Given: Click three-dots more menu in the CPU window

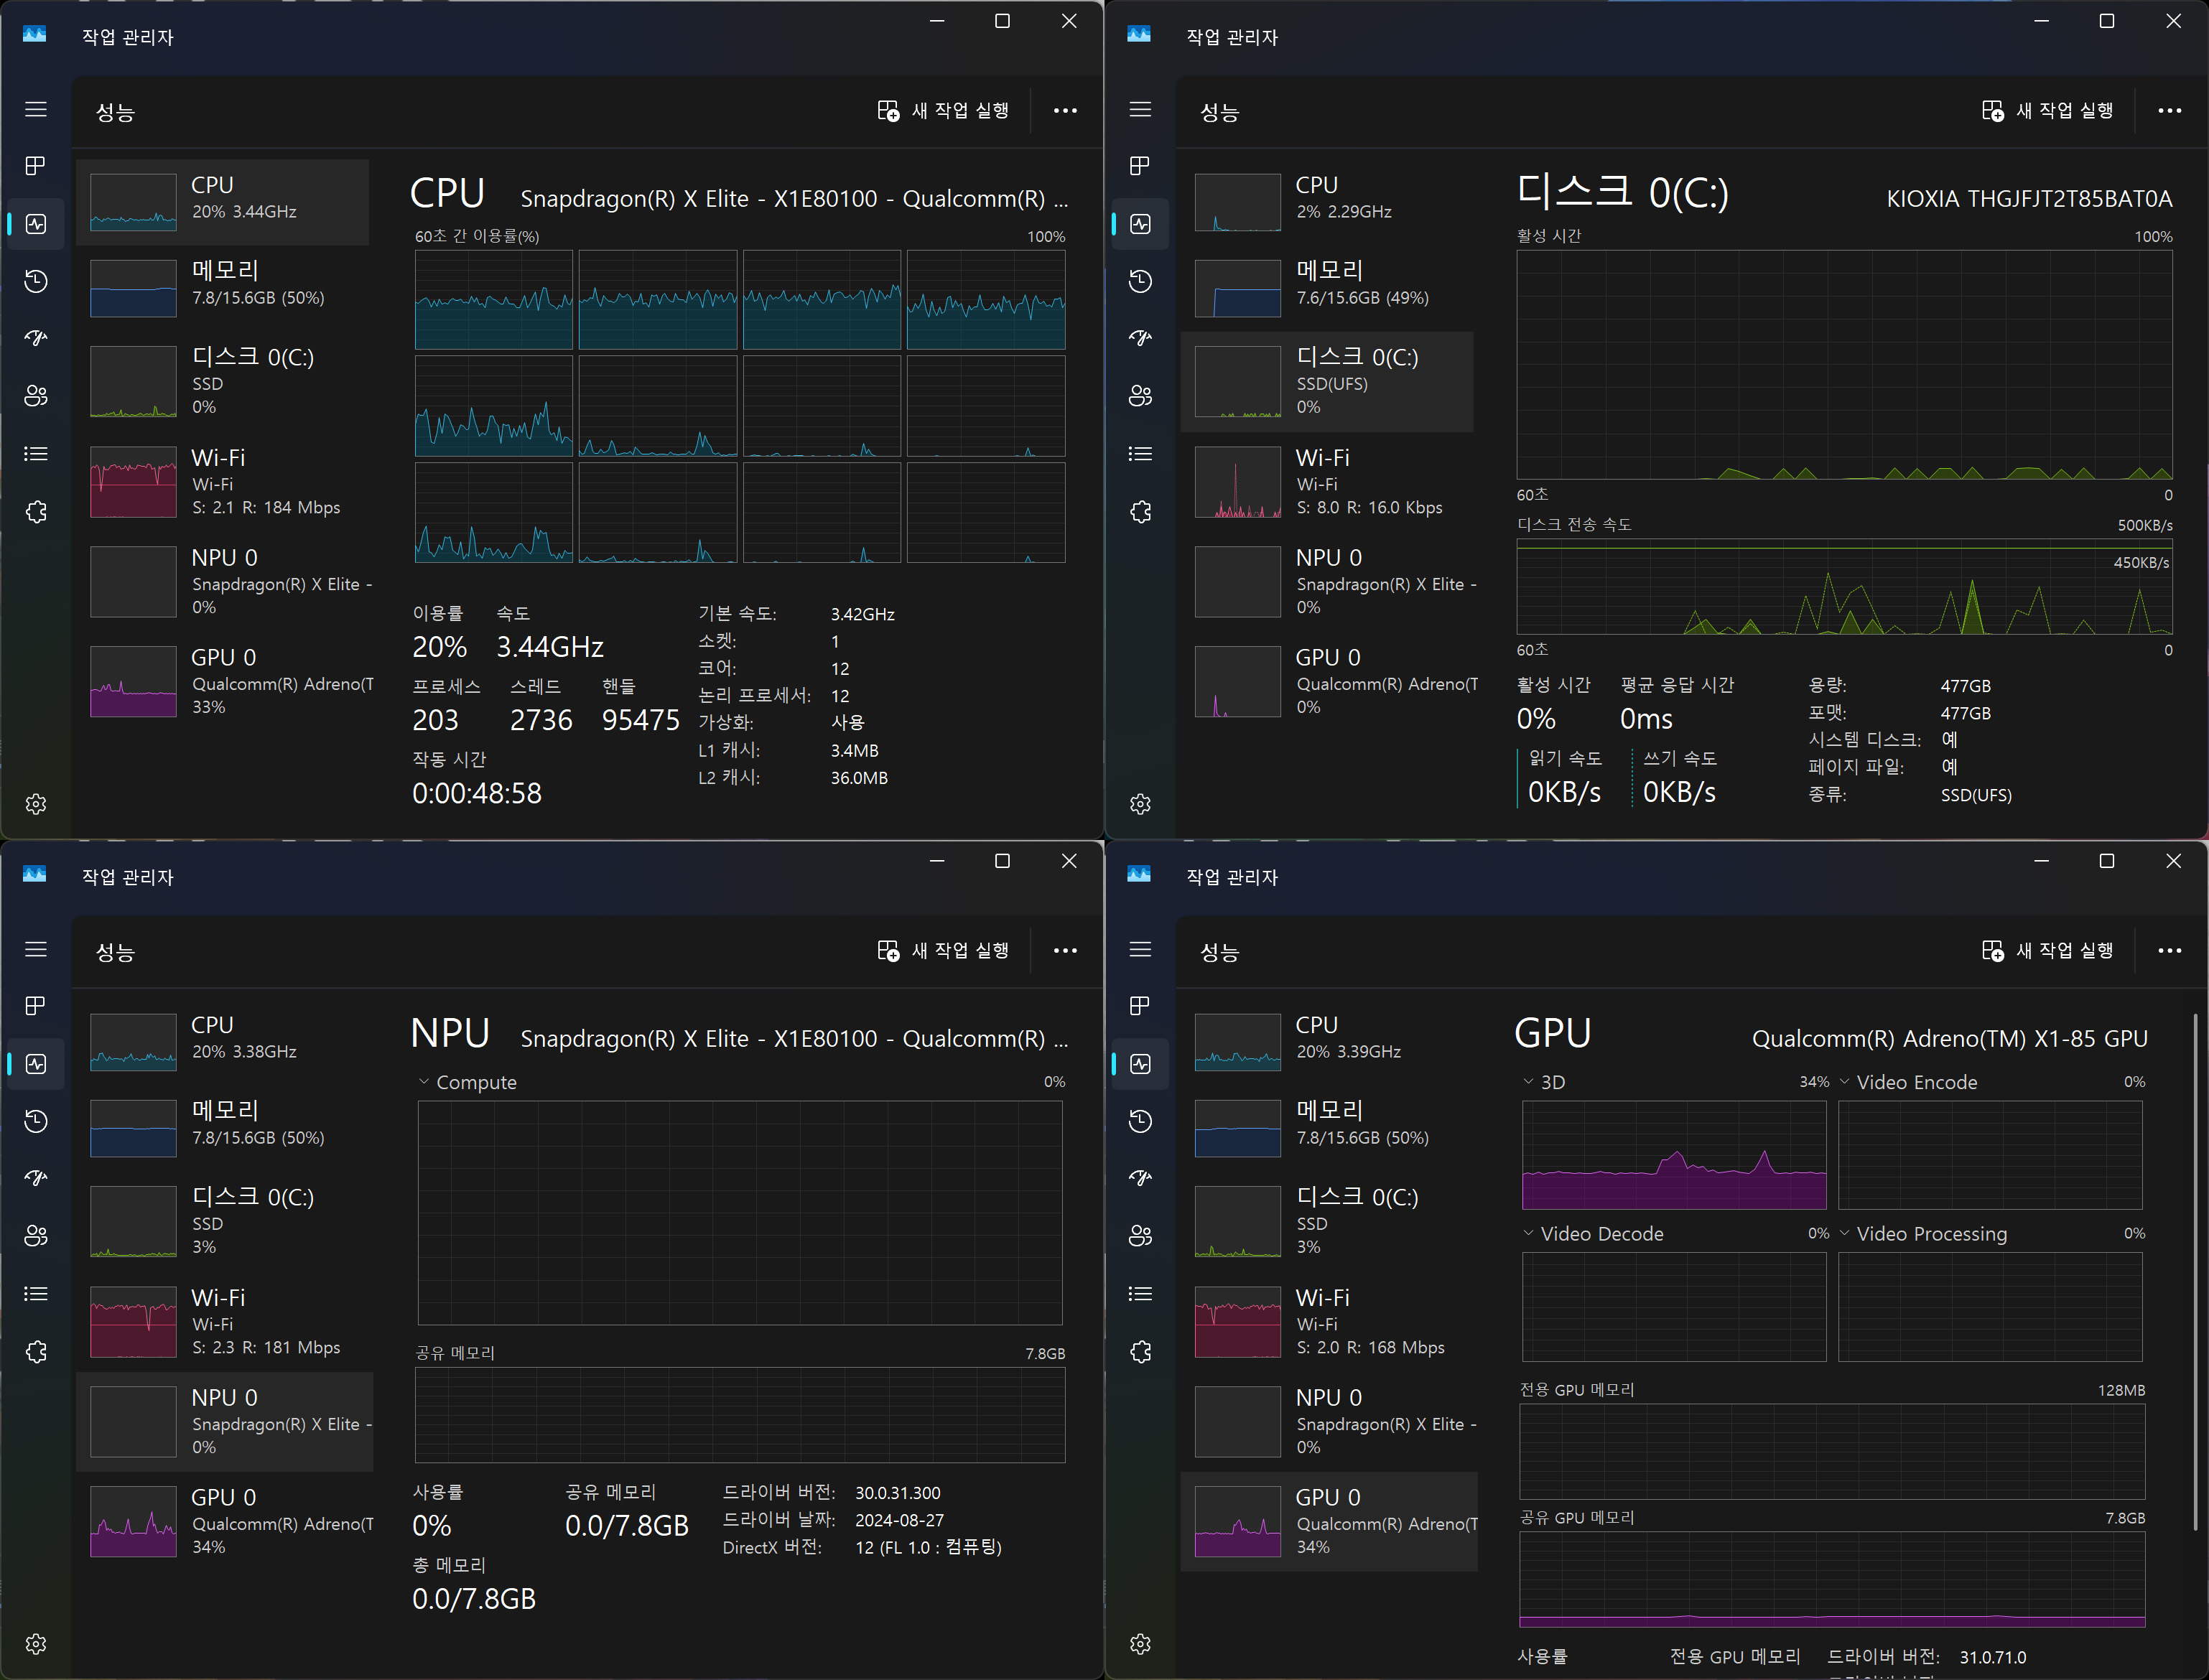Looking at the screenshot, I should click(x=1065, y=110).
